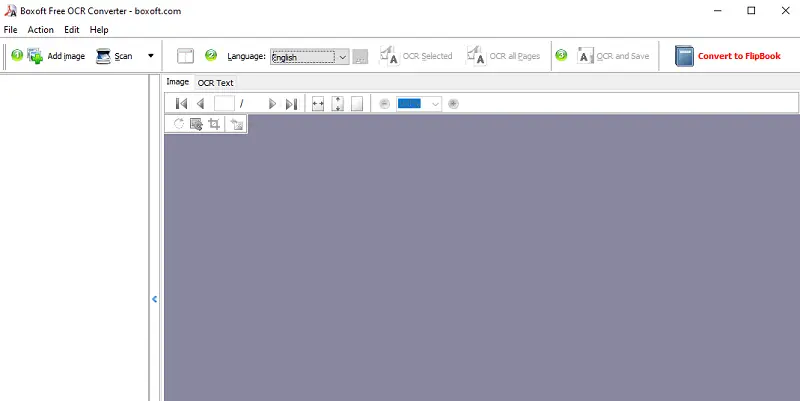The height and width of the screenshot is (401, 800).
Task: Jump to the last page
Action: 291,103
